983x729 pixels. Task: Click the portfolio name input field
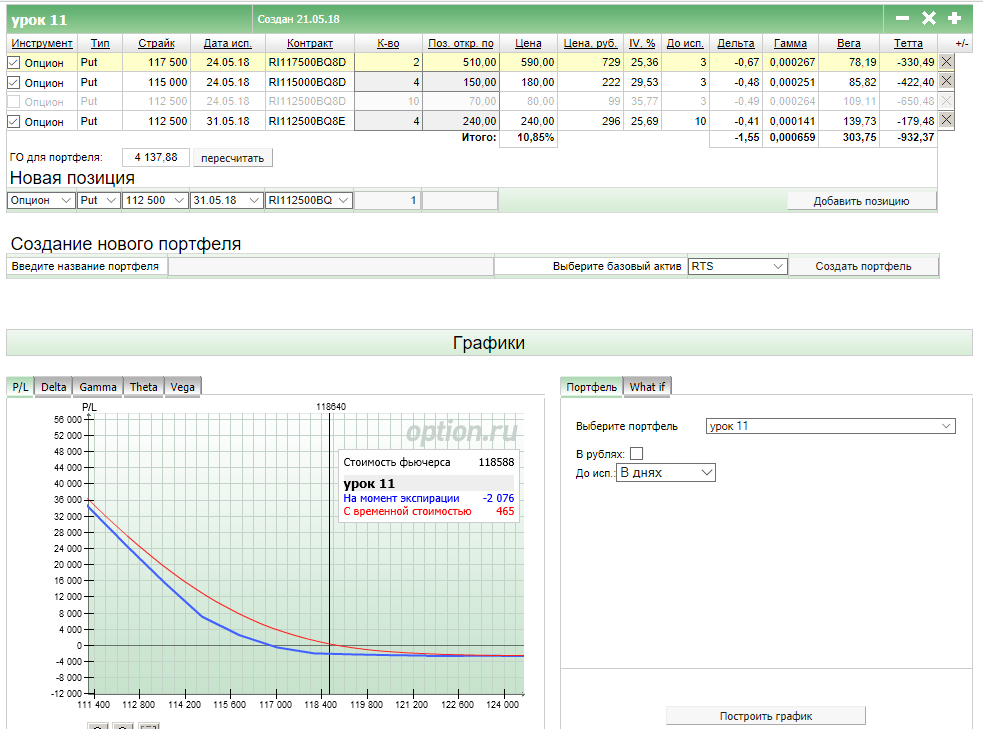click(330, 267)
